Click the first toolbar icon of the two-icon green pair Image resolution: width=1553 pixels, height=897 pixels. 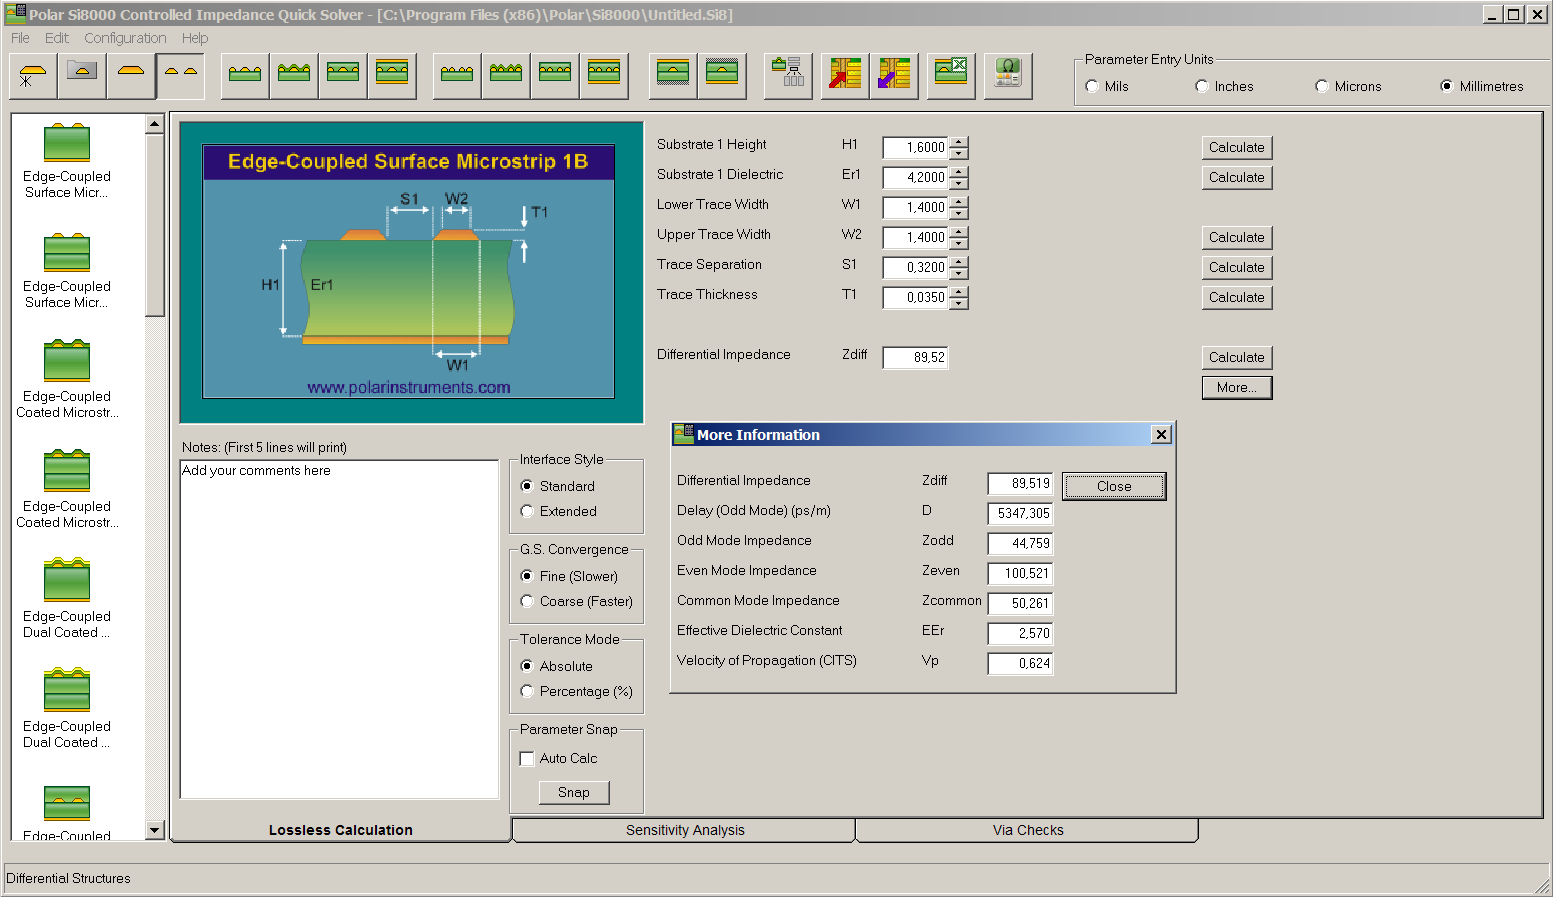673,76
